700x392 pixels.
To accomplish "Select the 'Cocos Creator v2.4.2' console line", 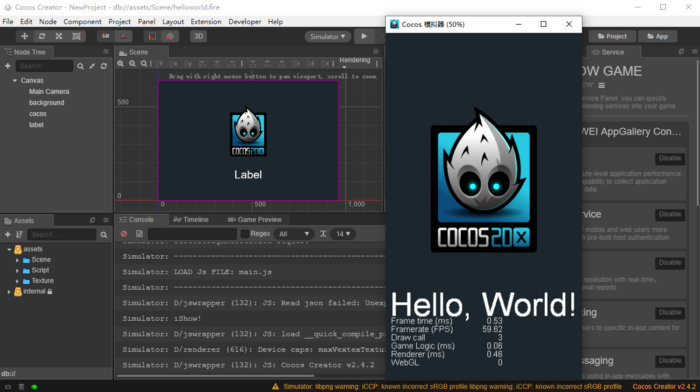I will coord(249,365).
